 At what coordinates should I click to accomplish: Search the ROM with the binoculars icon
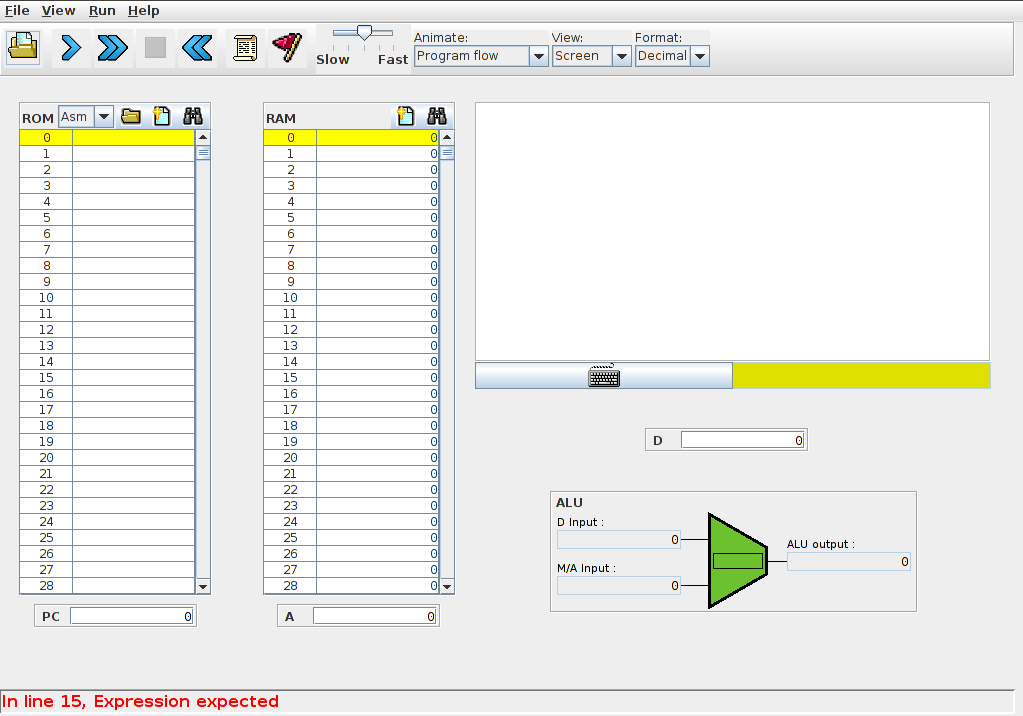pyautogui.click(x=193, y=117)
